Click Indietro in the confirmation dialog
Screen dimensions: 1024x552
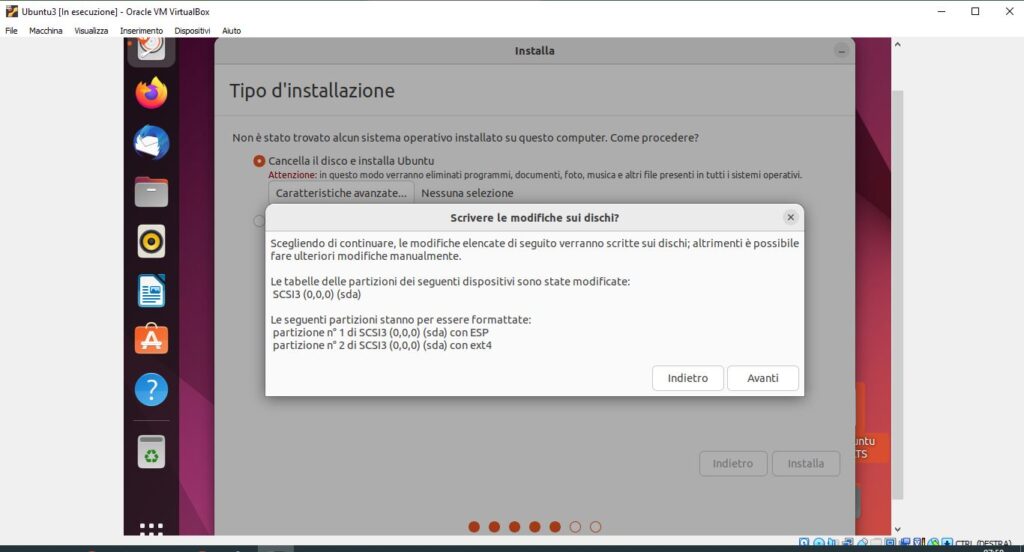point(688,378)
